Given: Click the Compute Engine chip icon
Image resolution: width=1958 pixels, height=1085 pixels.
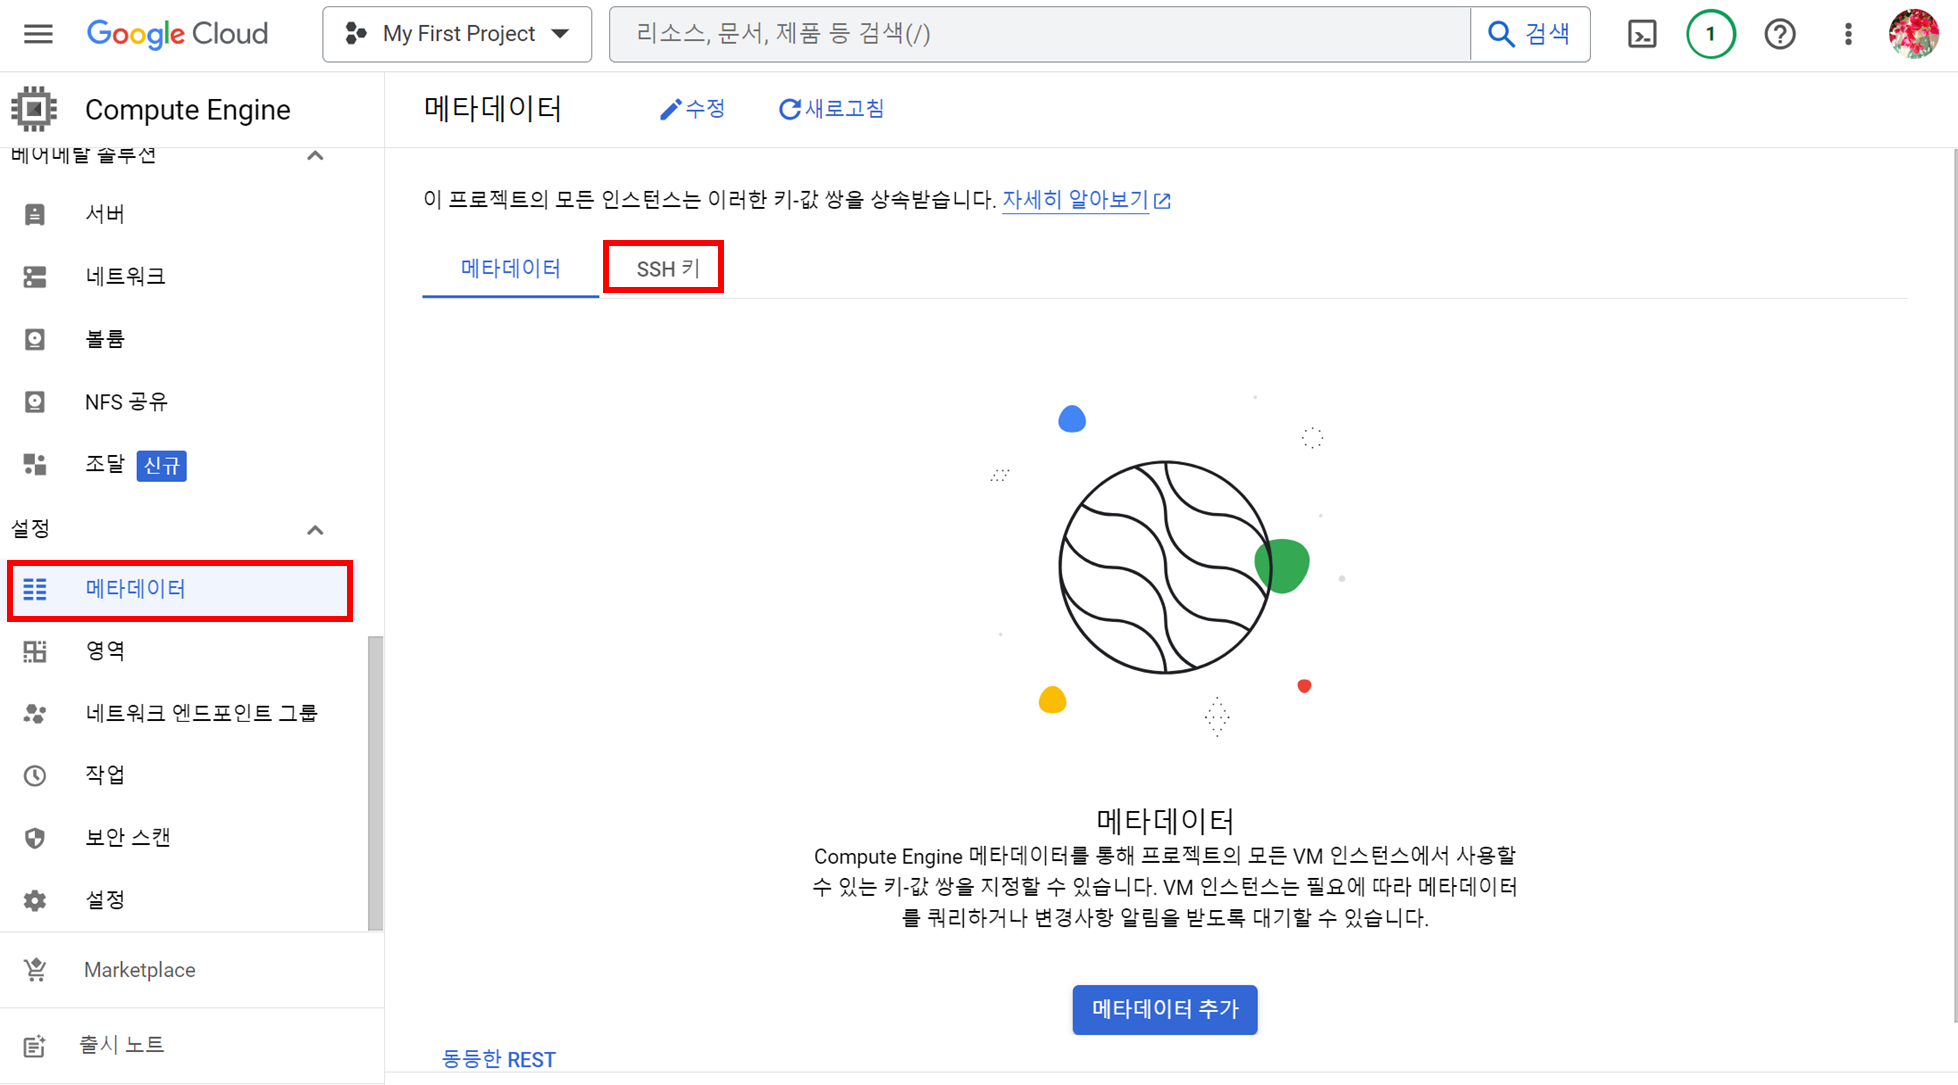Looking at the screenshot, I should point(34,109).
